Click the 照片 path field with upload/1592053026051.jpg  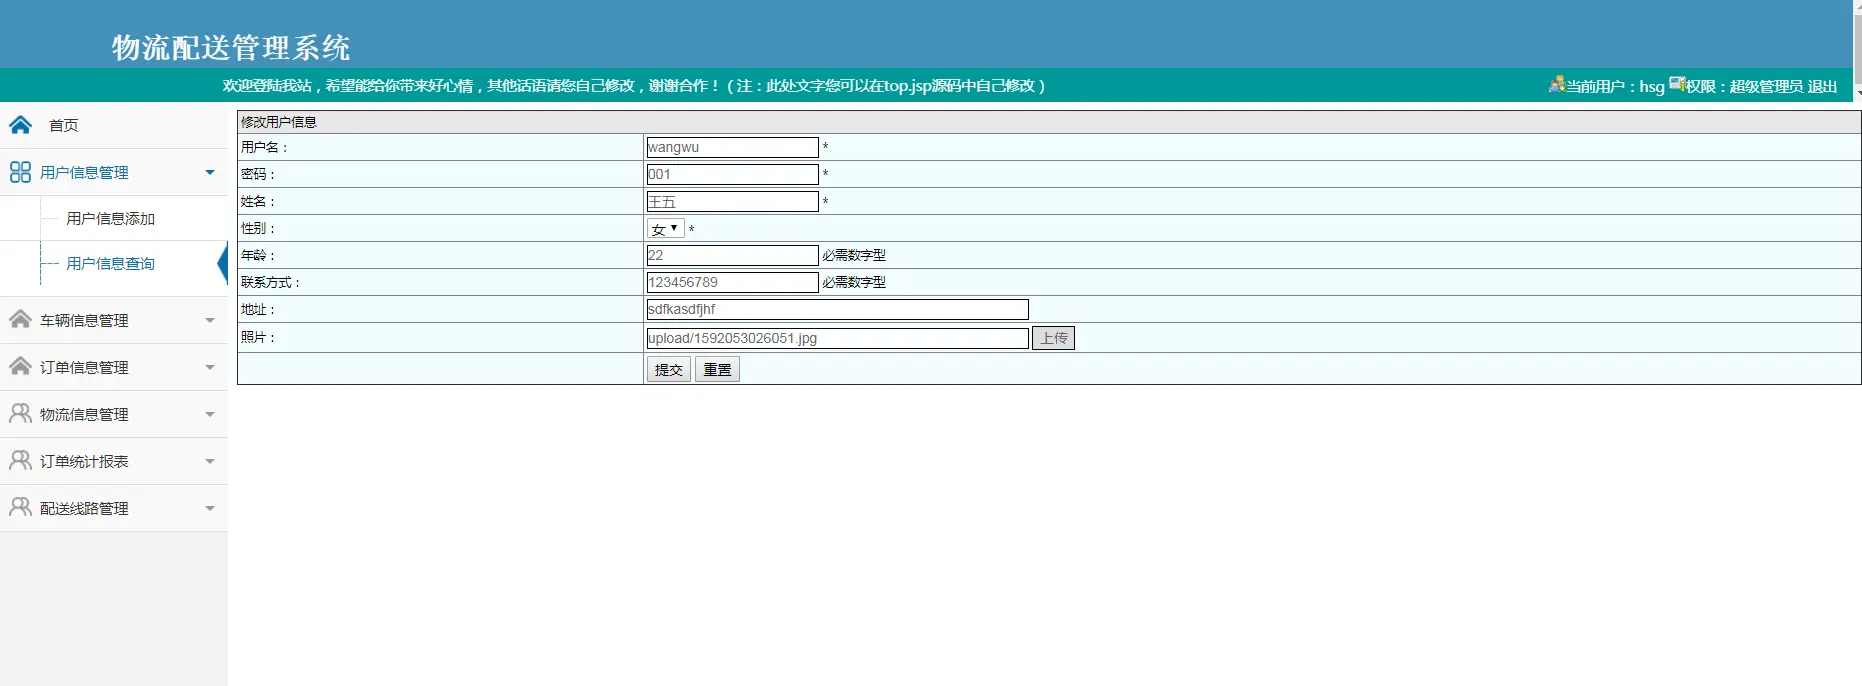click(837, 338)
